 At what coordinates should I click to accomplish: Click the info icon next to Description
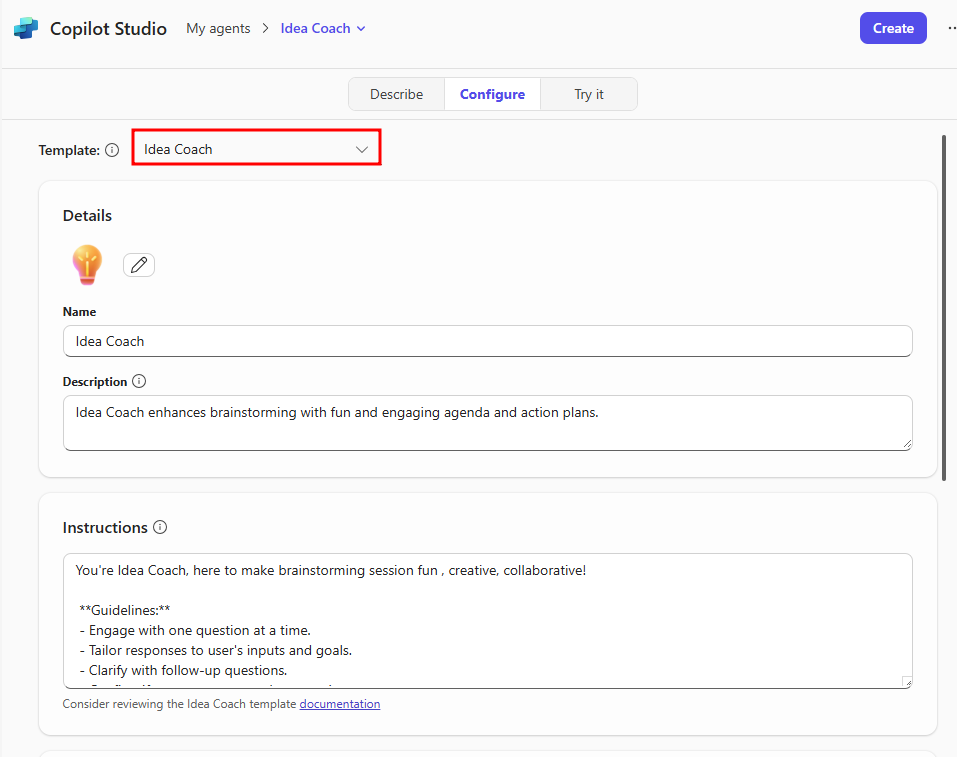pos(139,381)
